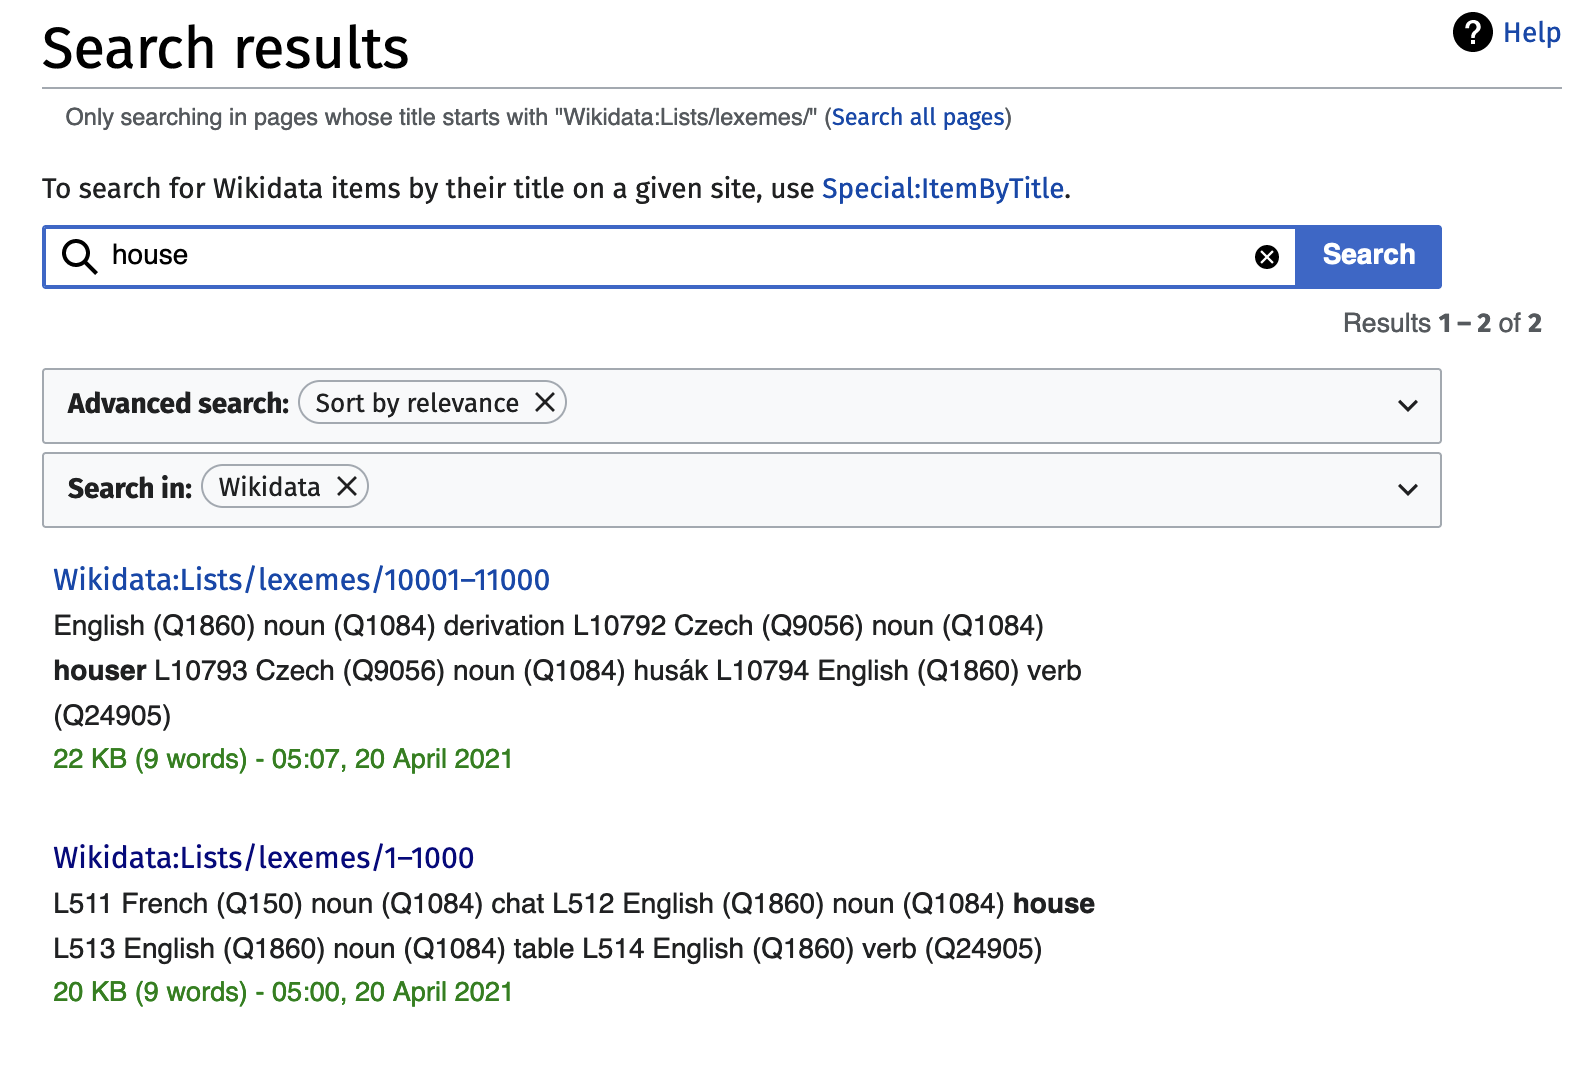1590x1070 pixels.
Task: Open the Help link
Action: [x=1531, y=33]
